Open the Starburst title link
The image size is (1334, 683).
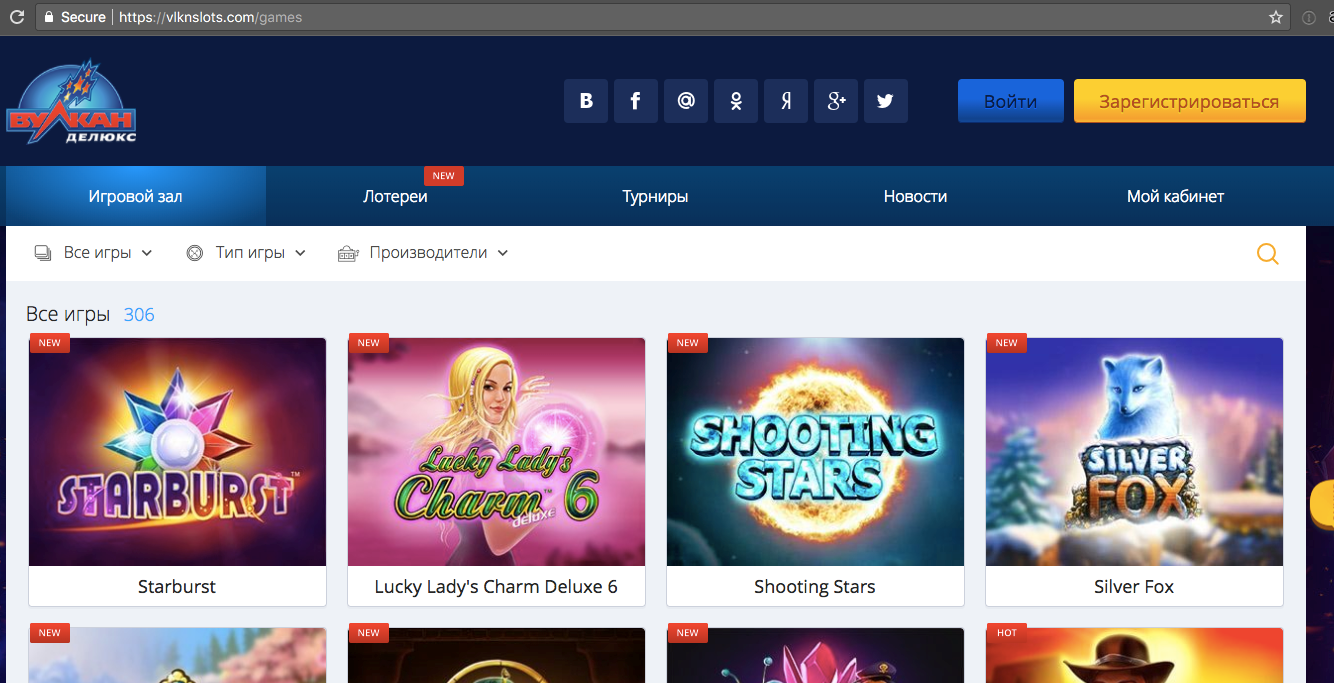[x=177, y=587]
